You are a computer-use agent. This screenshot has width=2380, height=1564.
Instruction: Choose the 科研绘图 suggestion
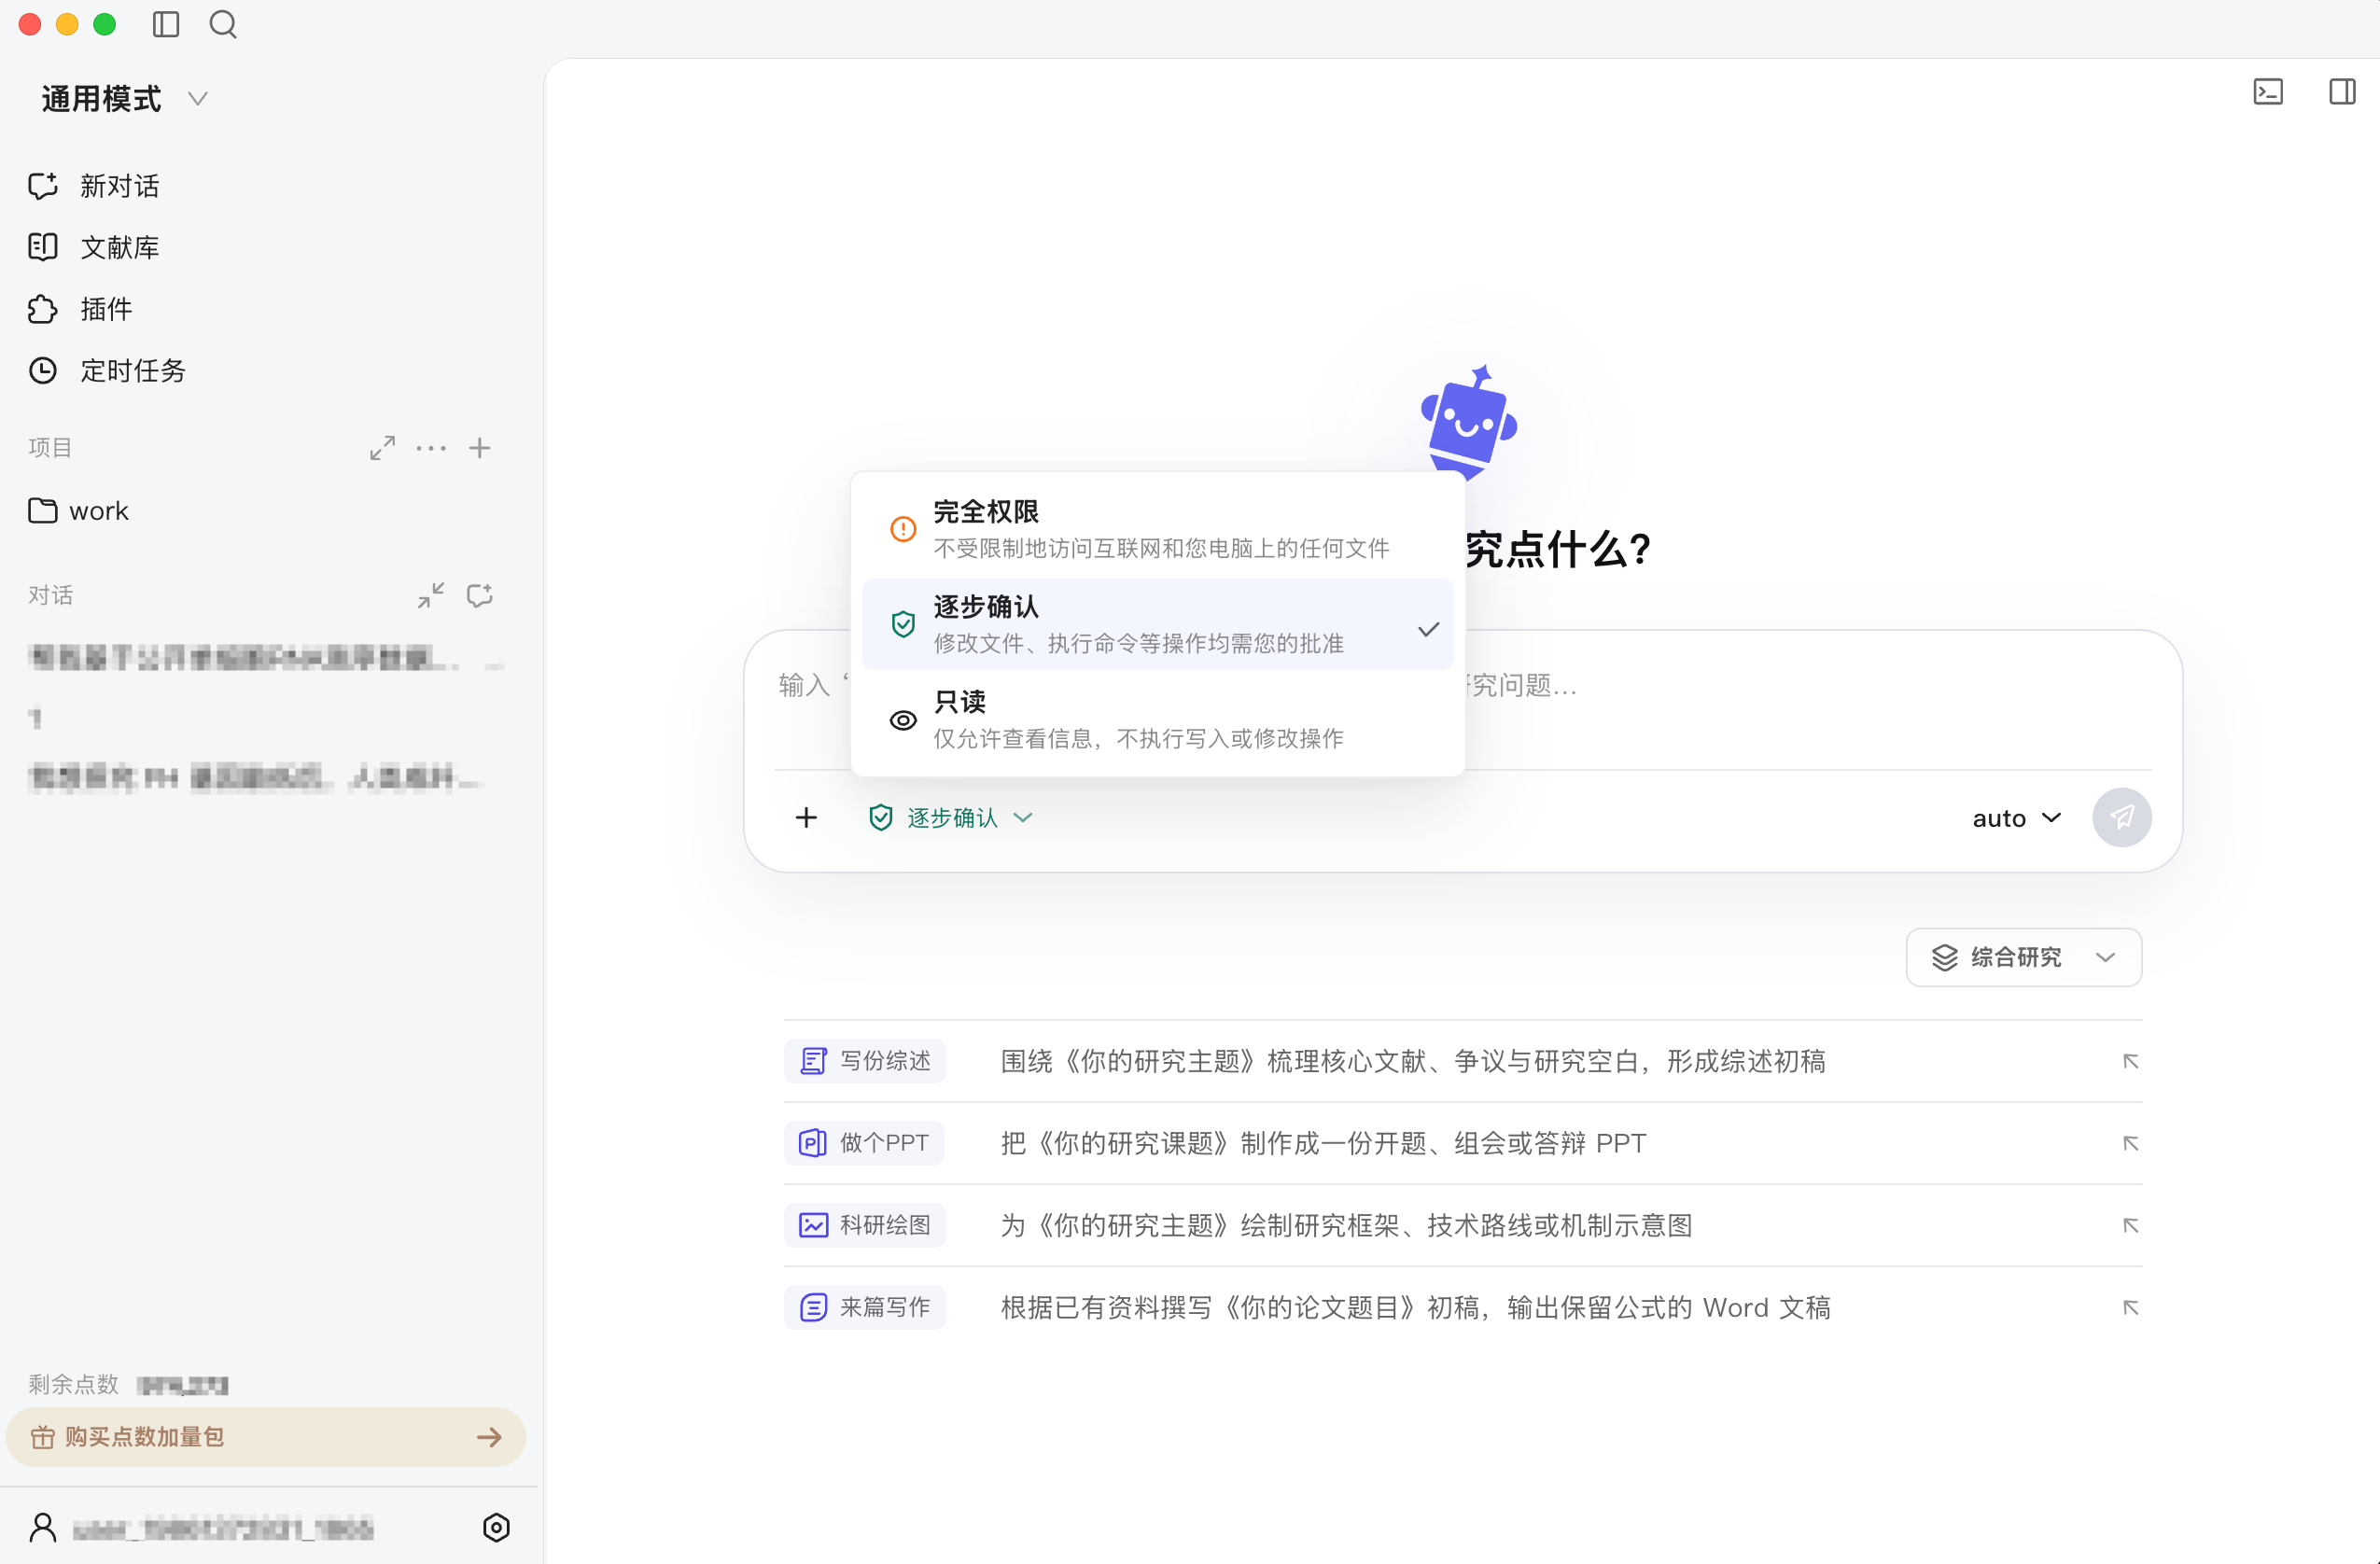(866, 1225)
